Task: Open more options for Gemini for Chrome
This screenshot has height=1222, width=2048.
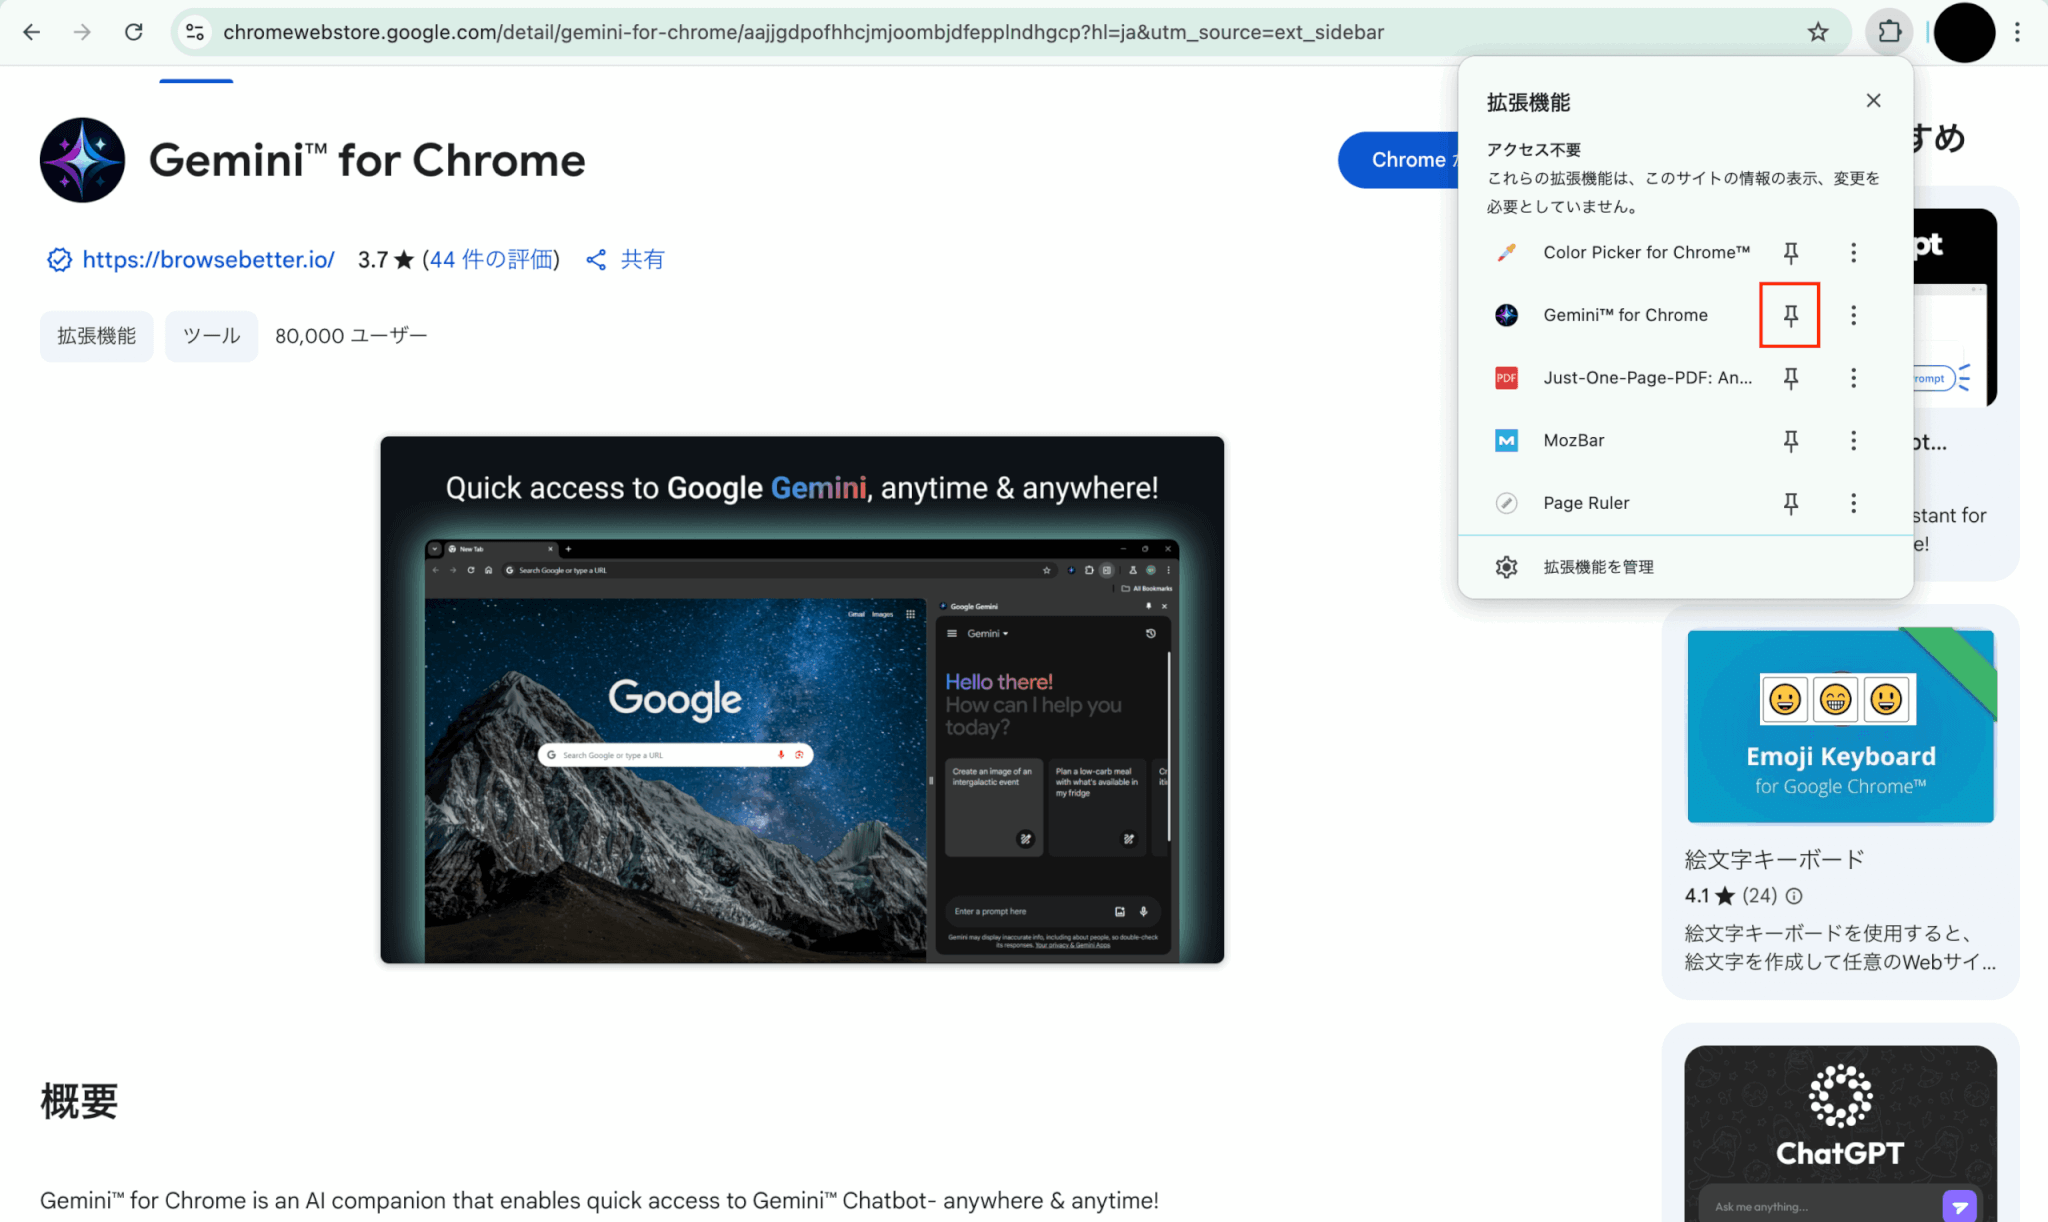Action: [1853, 315]
